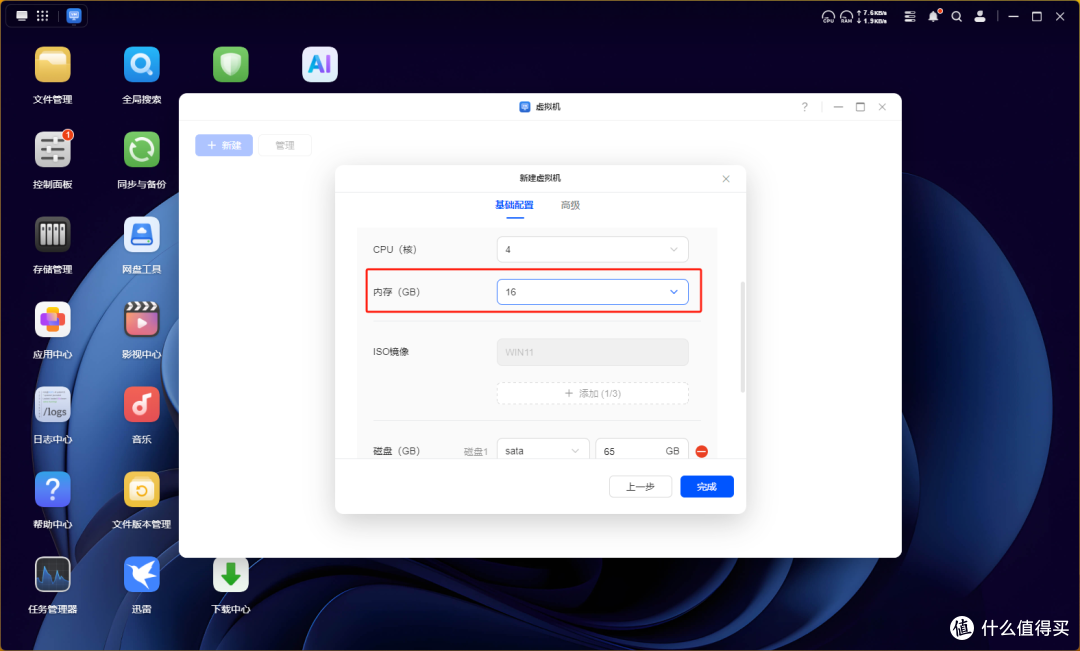Open the 文件版本管理 desktop icon
1080x651 pixels.
(141, 490)
